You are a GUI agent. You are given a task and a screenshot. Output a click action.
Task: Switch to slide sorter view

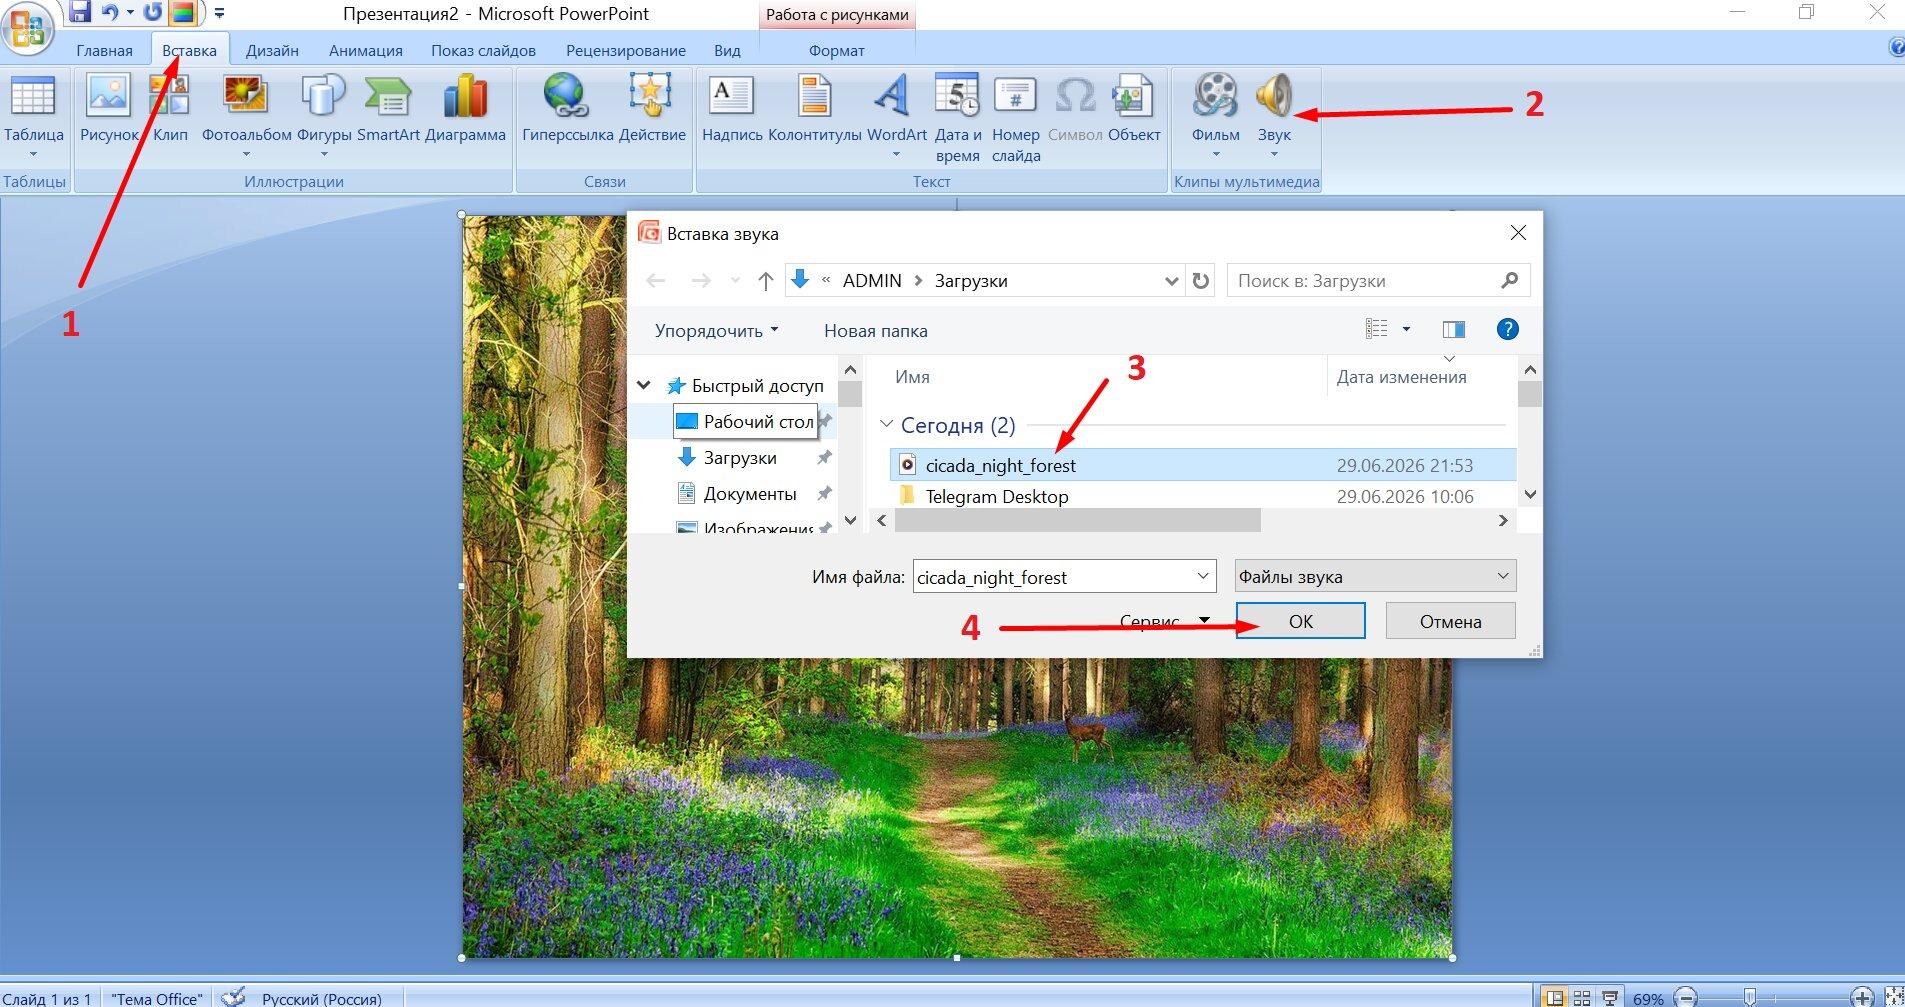click(1582, 998)
